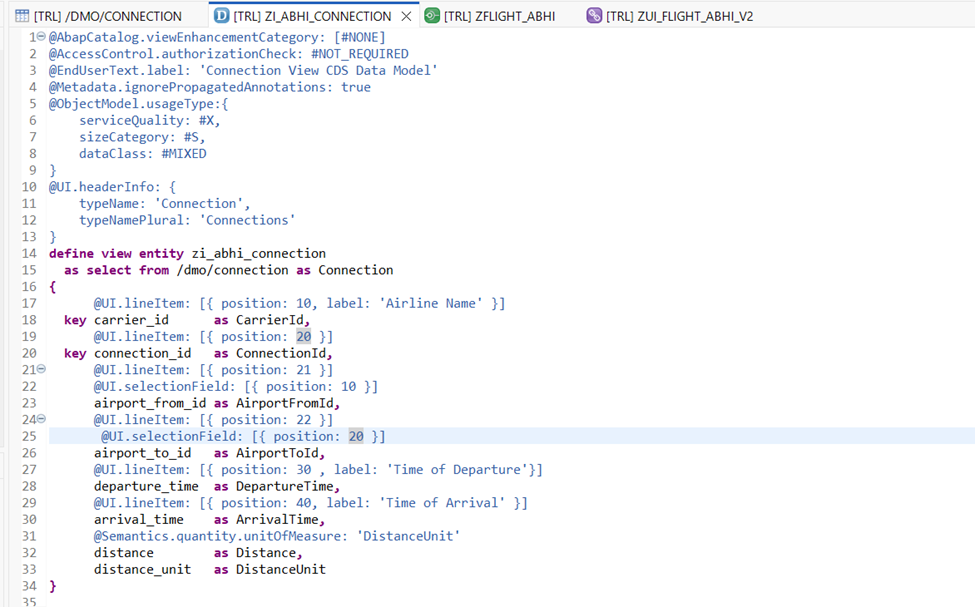Screen dimensions: 975x607
Task: Click the #NOT_REQUIRED authorization check value
Action: pyautogui.click(x=360, y=53)
